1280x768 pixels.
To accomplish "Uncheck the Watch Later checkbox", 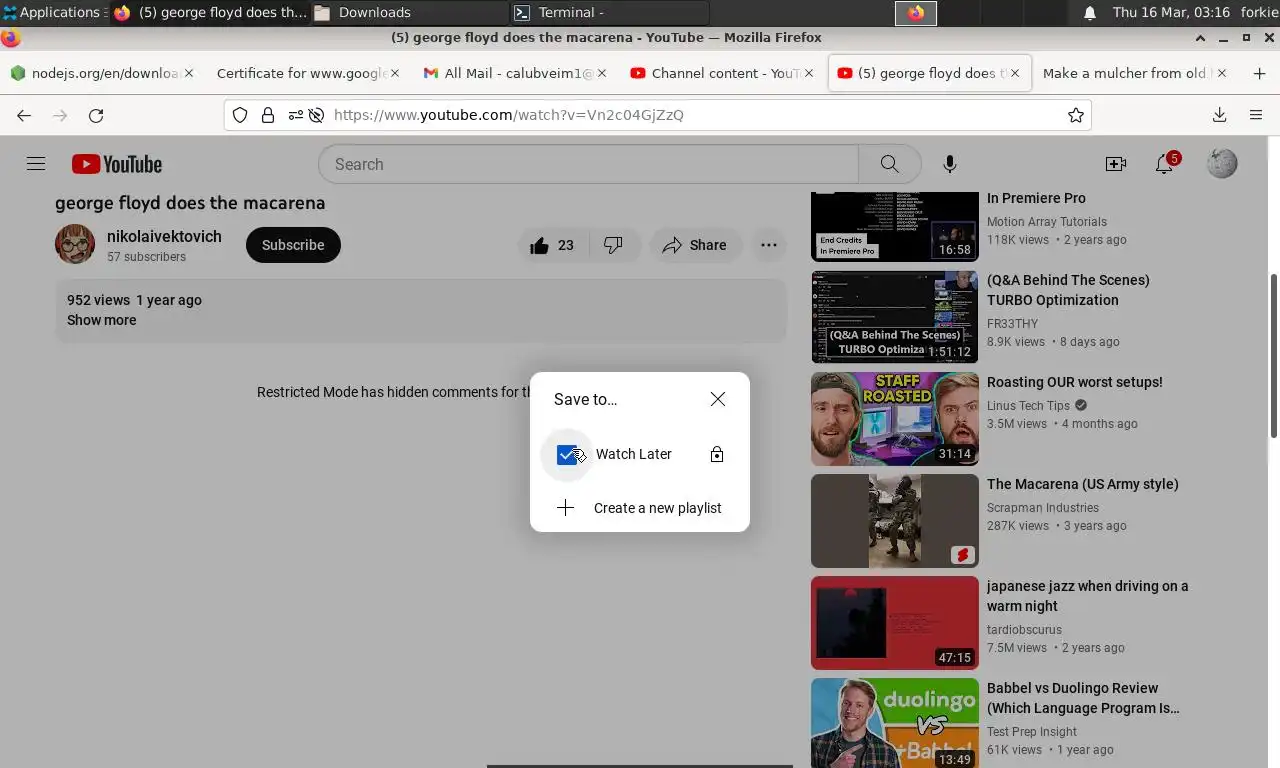I will (x=567, y=455).
